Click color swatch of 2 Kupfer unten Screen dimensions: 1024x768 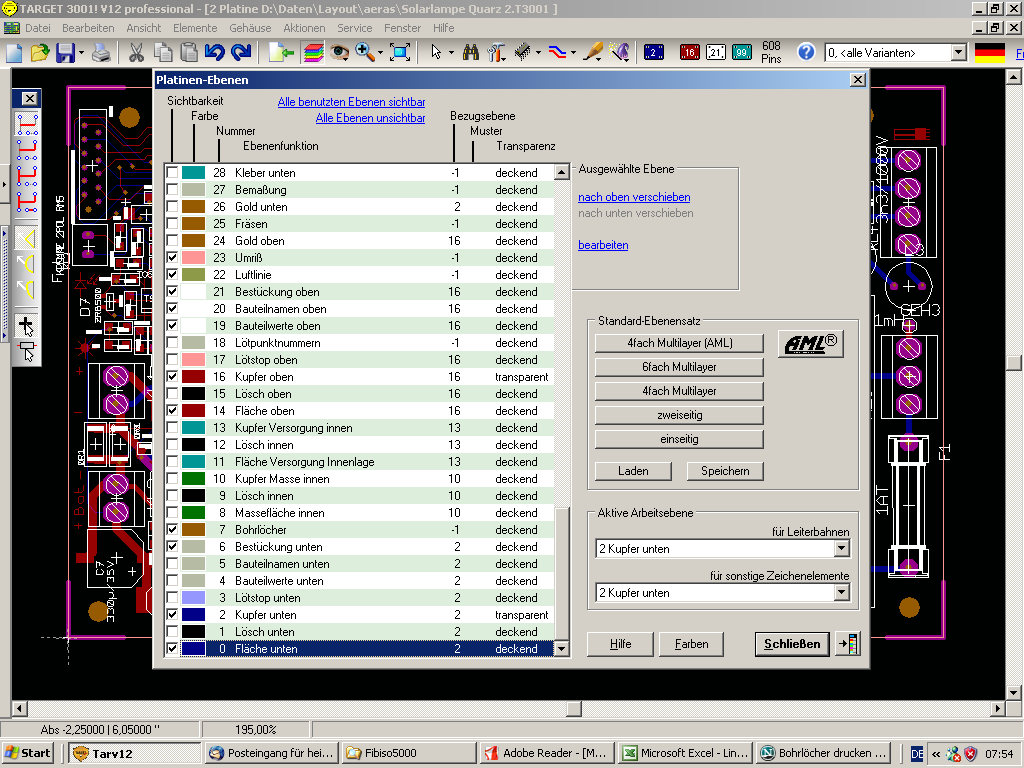tap(193, 614)
